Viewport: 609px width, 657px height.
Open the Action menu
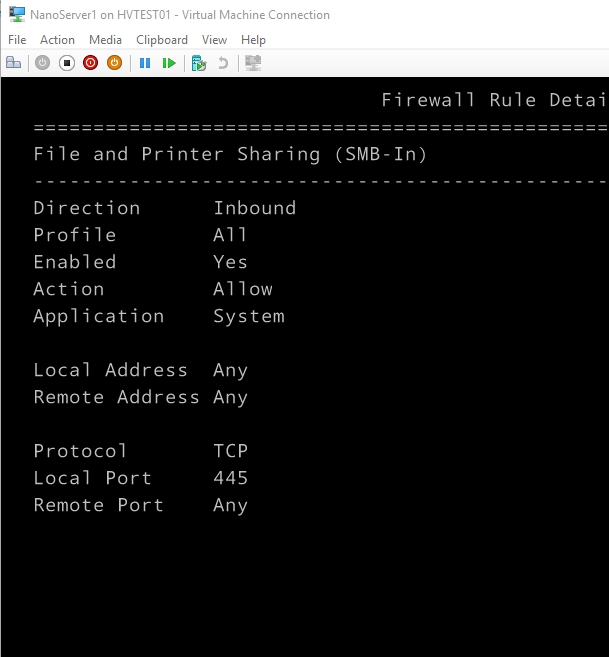click(57, 40)
